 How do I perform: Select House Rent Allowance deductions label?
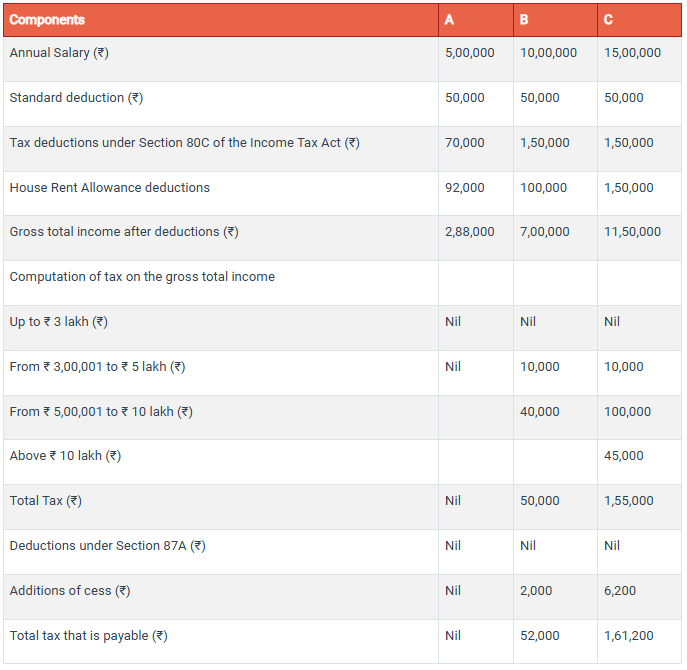pyautogui.click(x=109, y=188)
